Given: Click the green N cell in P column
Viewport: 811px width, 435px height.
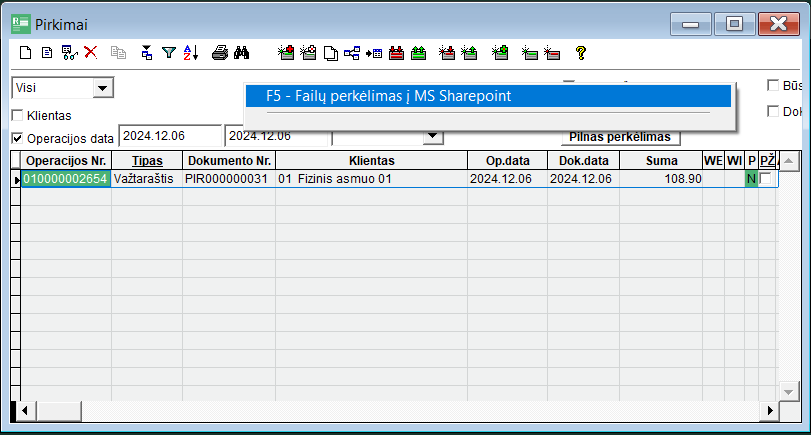Looking at the screenshot, I should coord(751,179).
